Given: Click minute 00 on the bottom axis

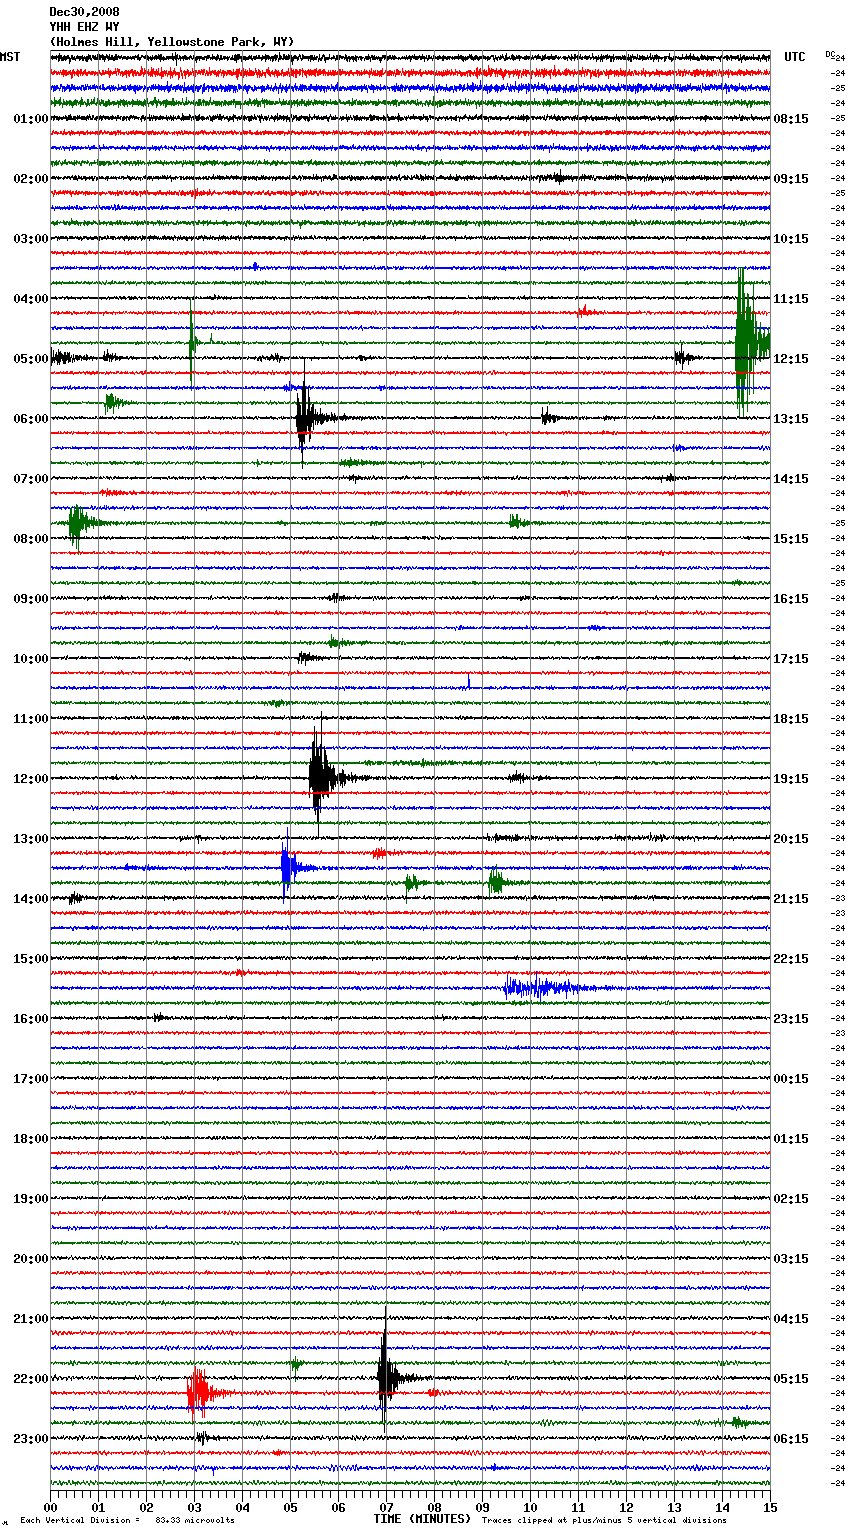Looking at the screenshot, I should click(50, 1507).
